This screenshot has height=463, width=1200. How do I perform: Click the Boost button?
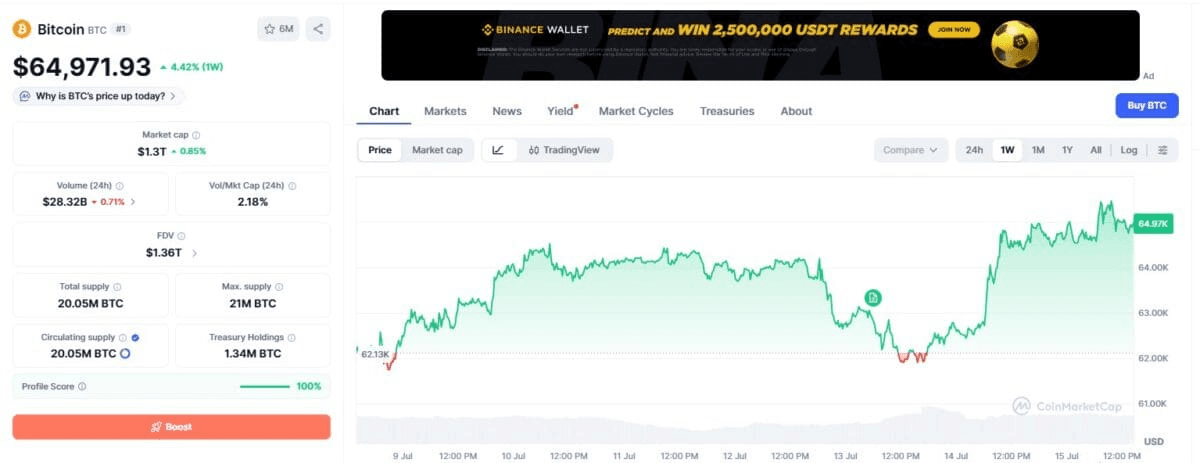click(x=171, y=427)
